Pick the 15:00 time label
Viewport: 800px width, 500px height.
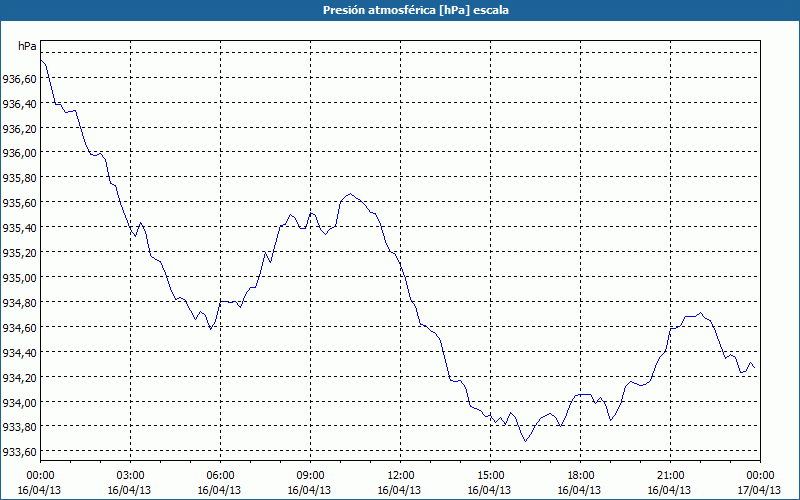coord(490,476)
